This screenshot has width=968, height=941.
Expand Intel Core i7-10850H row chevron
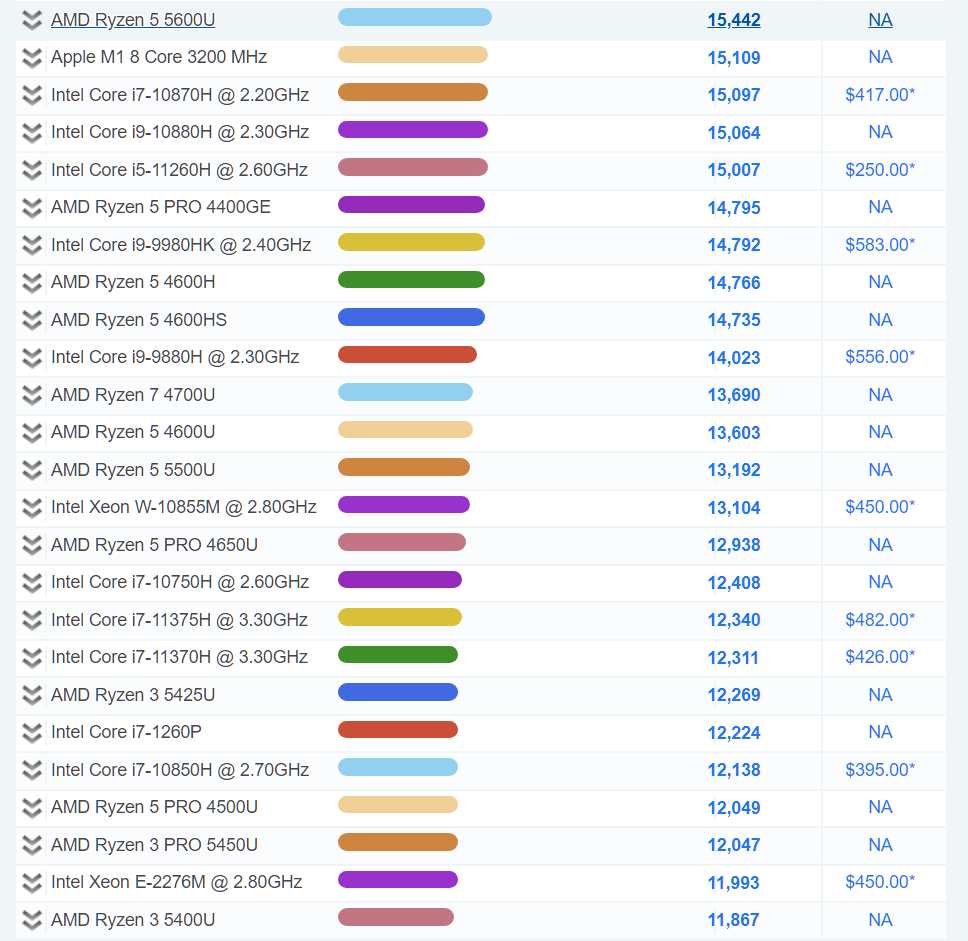pyautogui.click(x=31, y=770)
